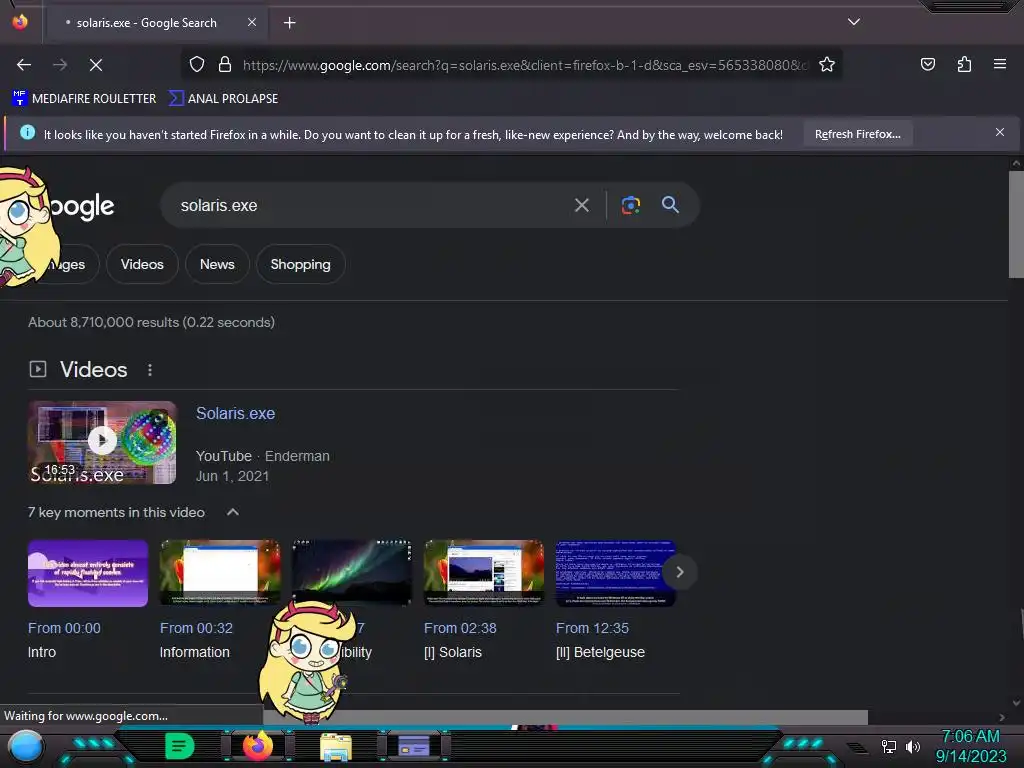
Task: Click the page vertical scrollbar thumb
Action: (1016, 225)
